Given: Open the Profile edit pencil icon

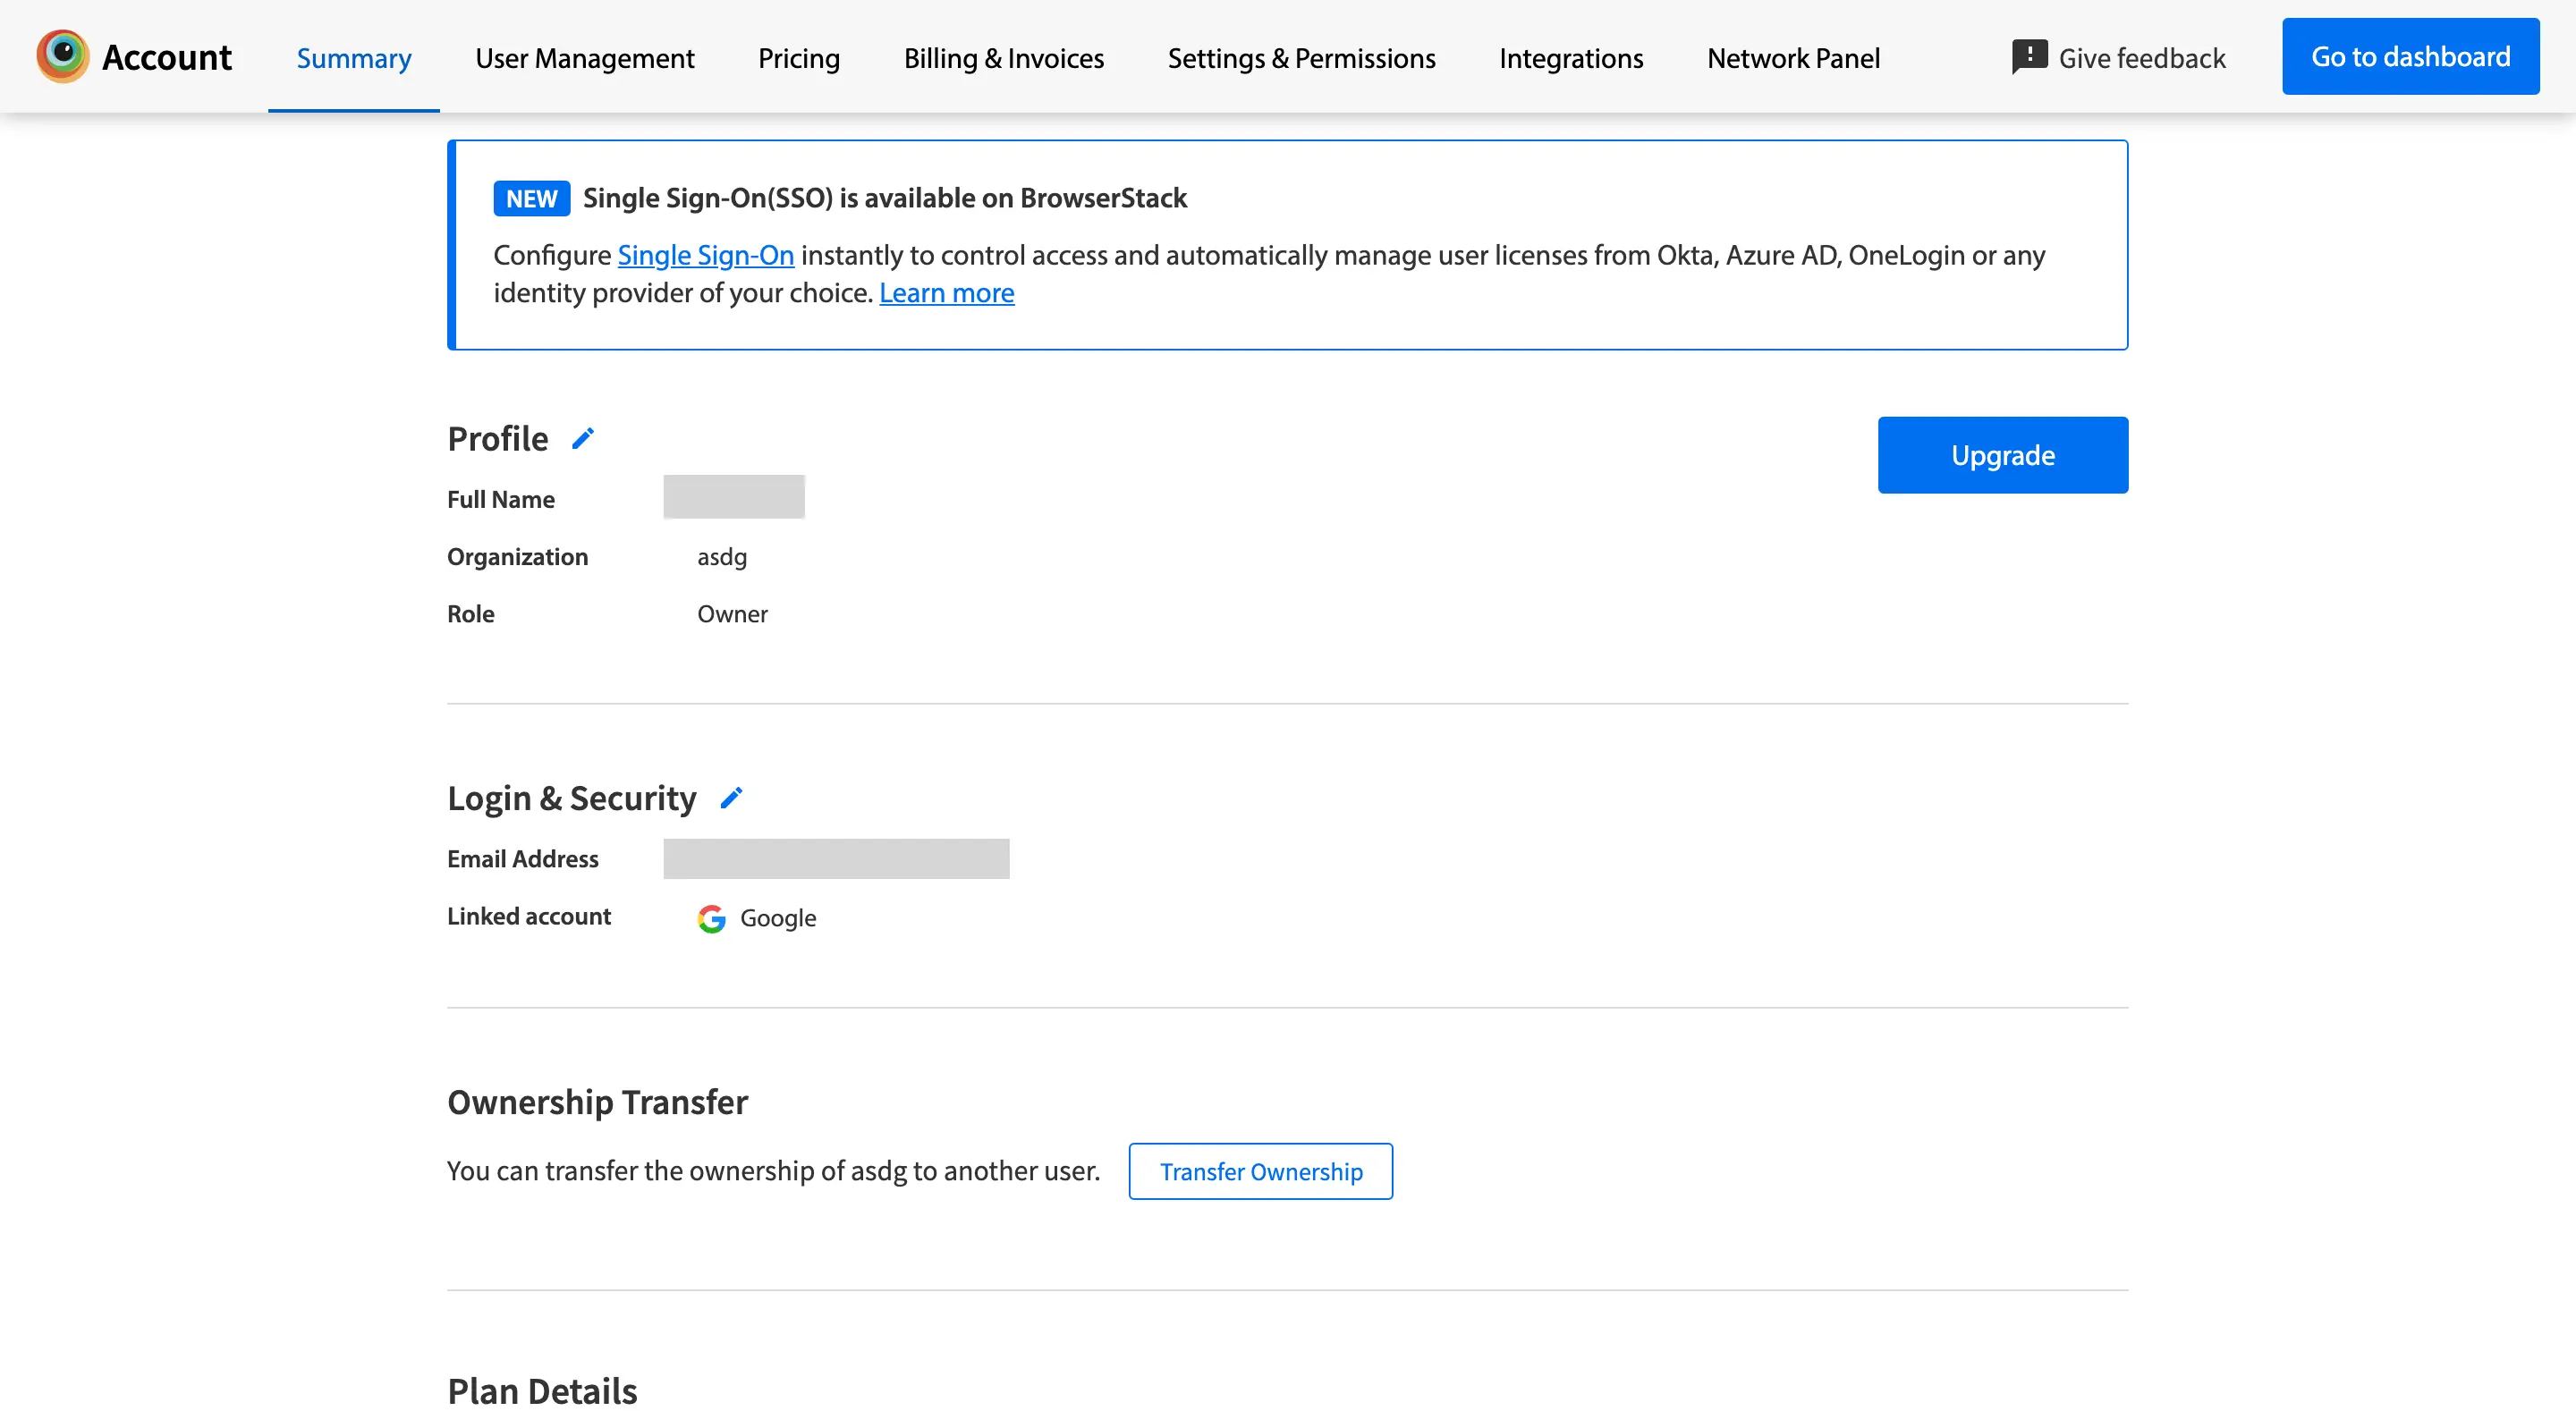Looking at the screenshot, I should 583,438.
